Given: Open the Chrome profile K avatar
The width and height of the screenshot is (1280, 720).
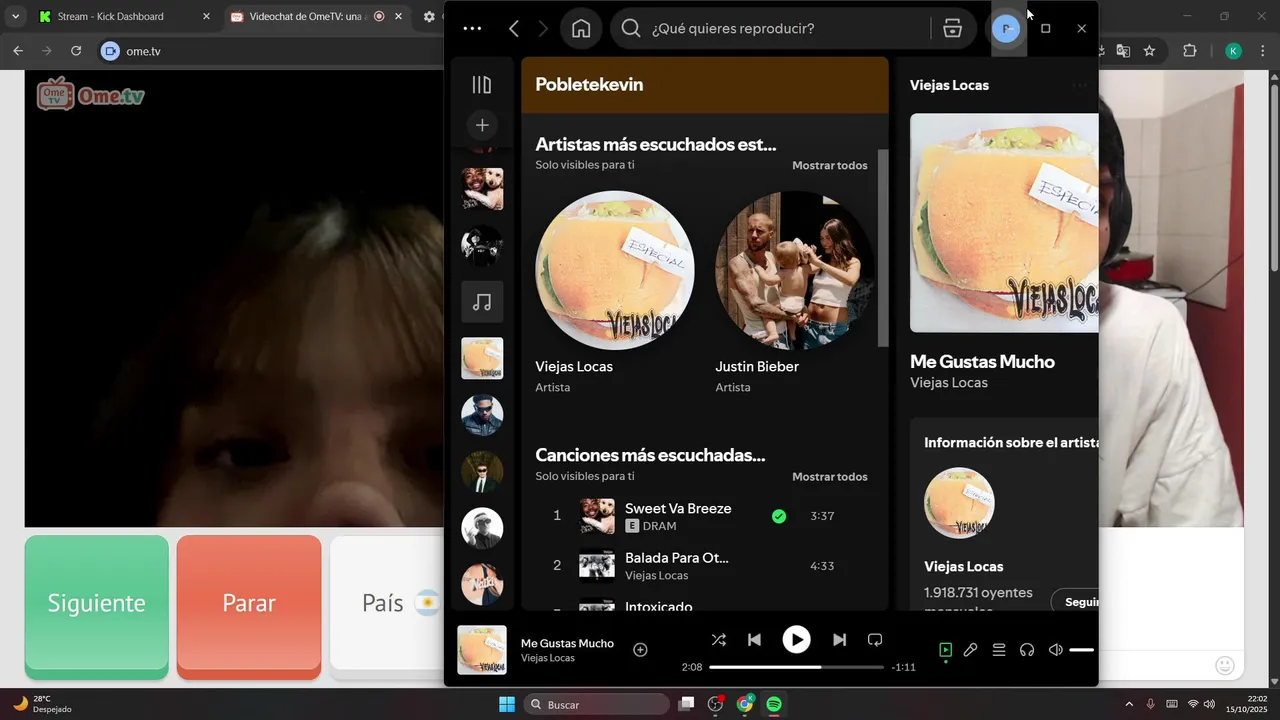Looking at the screenshot, I should coord(1234,51).
